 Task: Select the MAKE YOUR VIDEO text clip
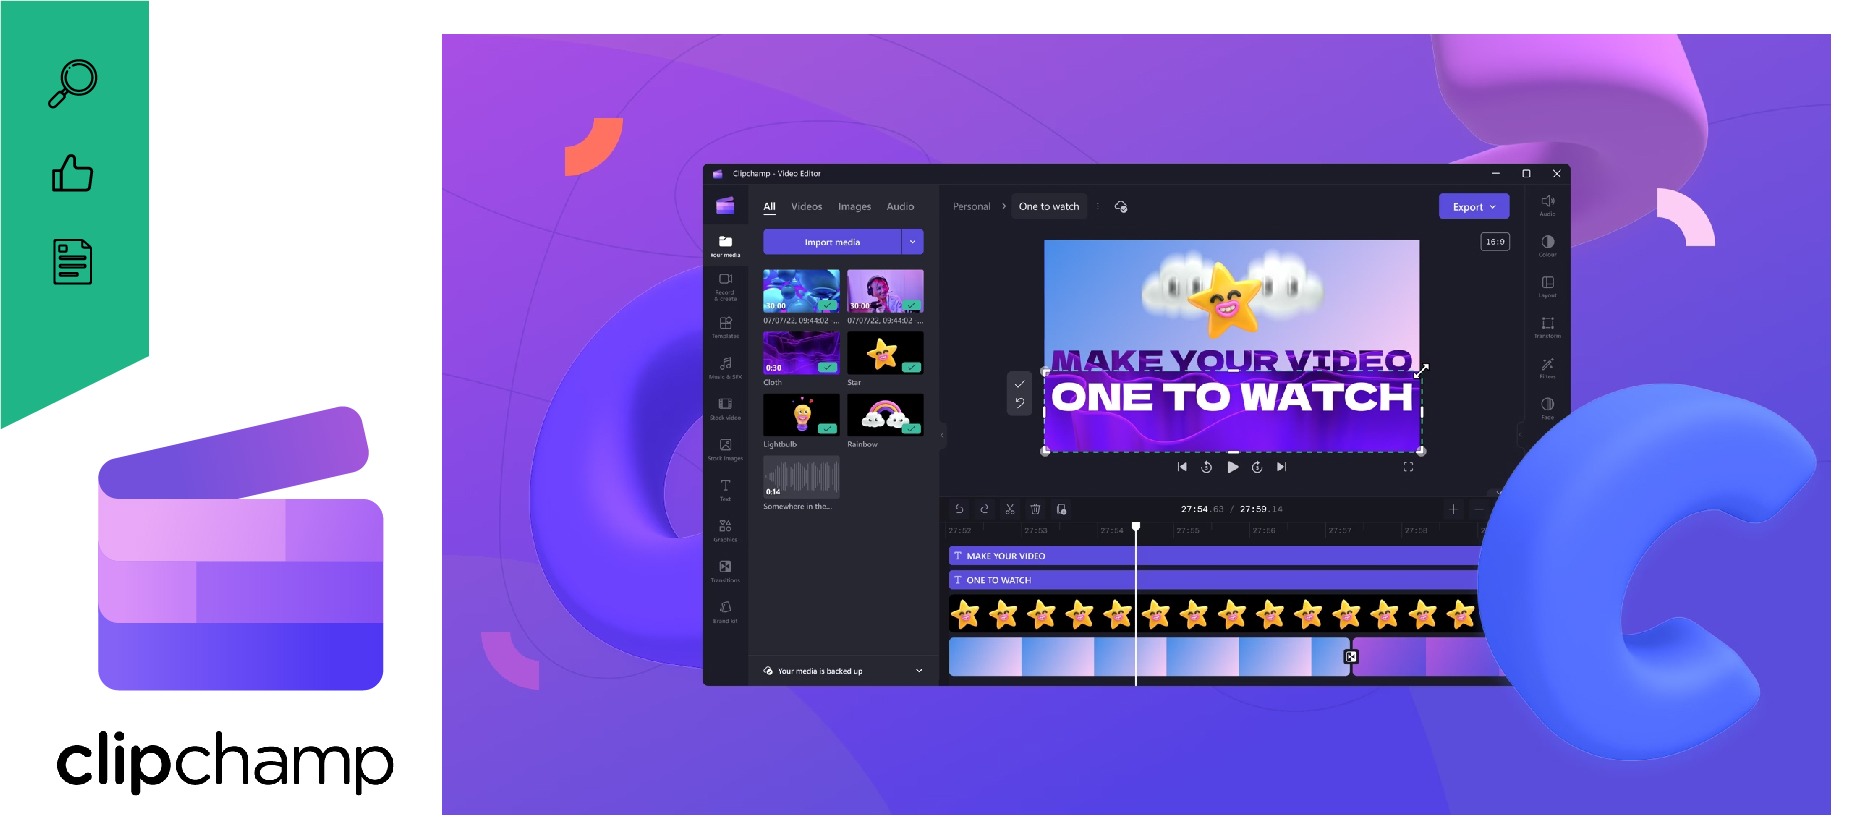pos(1215,556)
